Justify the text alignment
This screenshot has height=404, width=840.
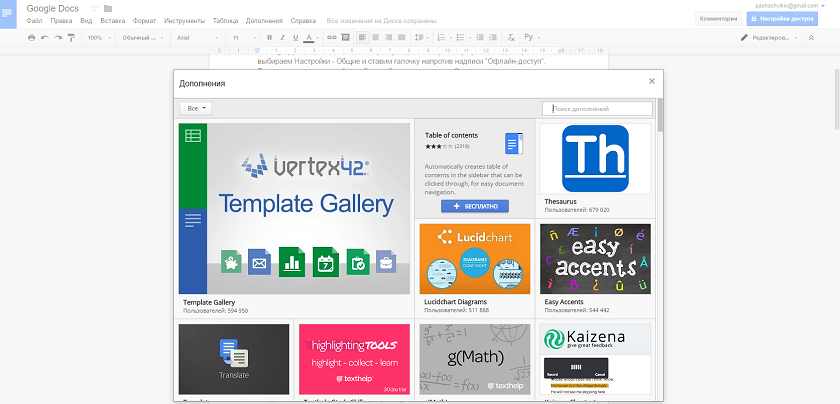(402, 38)
